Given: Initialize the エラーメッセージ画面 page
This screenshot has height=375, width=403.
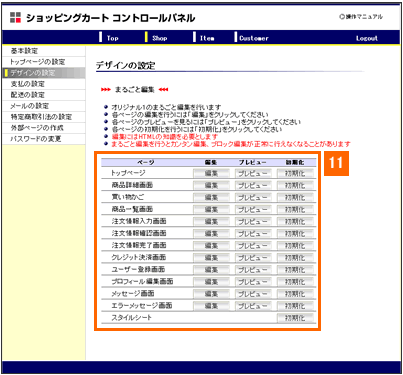Looking at the screenshot, I should (295, 306).
